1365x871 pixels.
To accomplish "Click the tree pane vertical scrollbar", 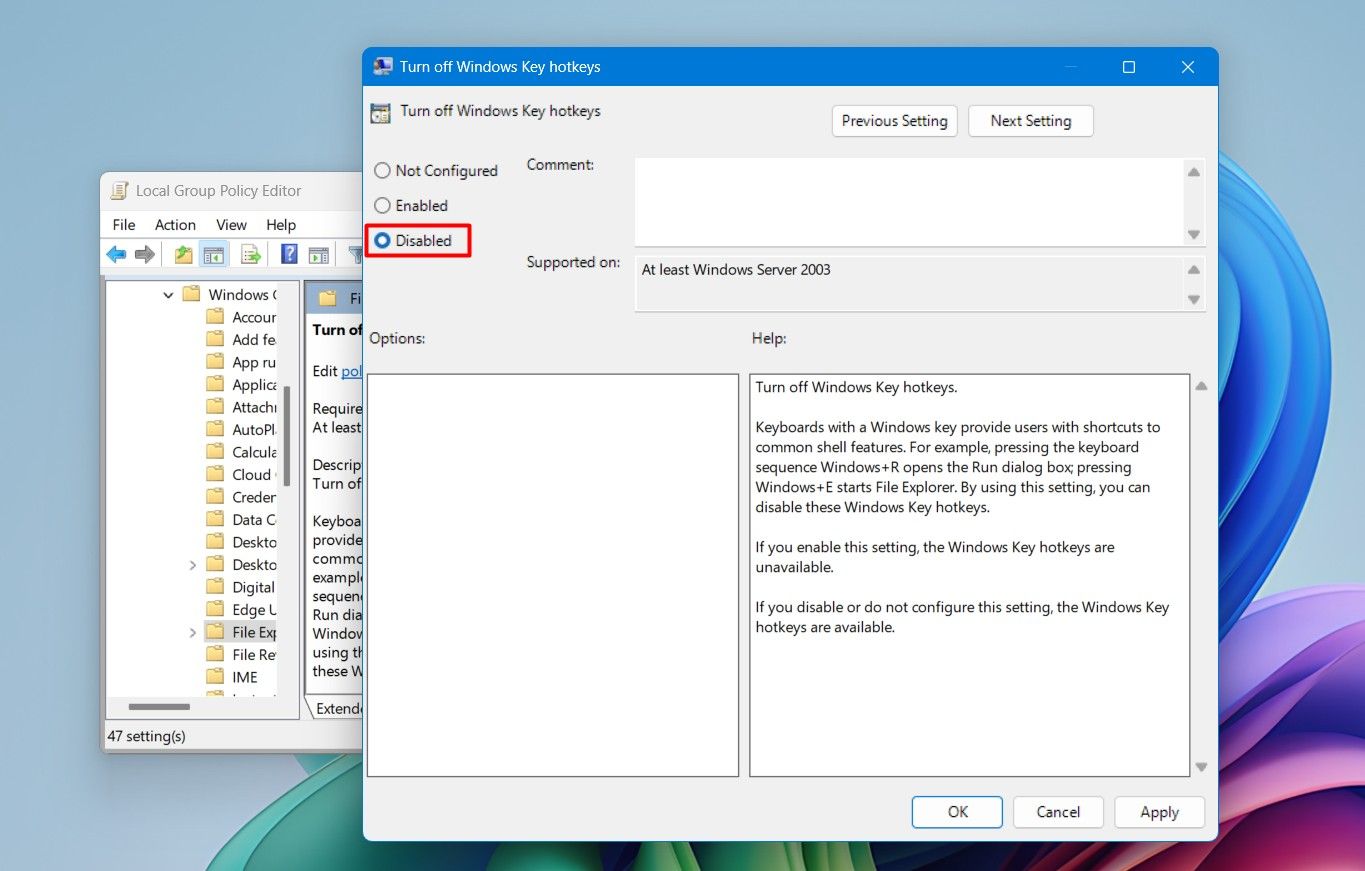I will 287,437.
